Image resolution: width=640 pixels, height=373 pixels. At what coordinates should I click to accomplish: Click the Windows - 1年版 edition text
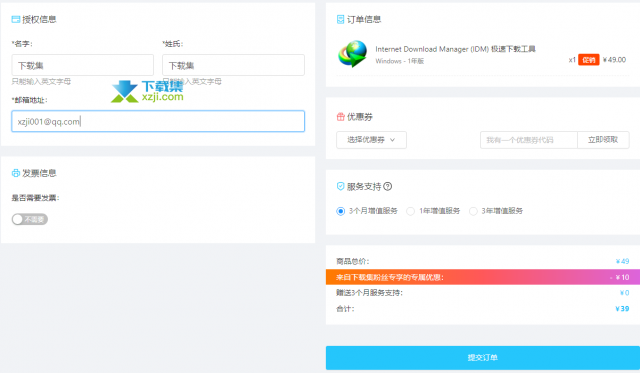400,61
